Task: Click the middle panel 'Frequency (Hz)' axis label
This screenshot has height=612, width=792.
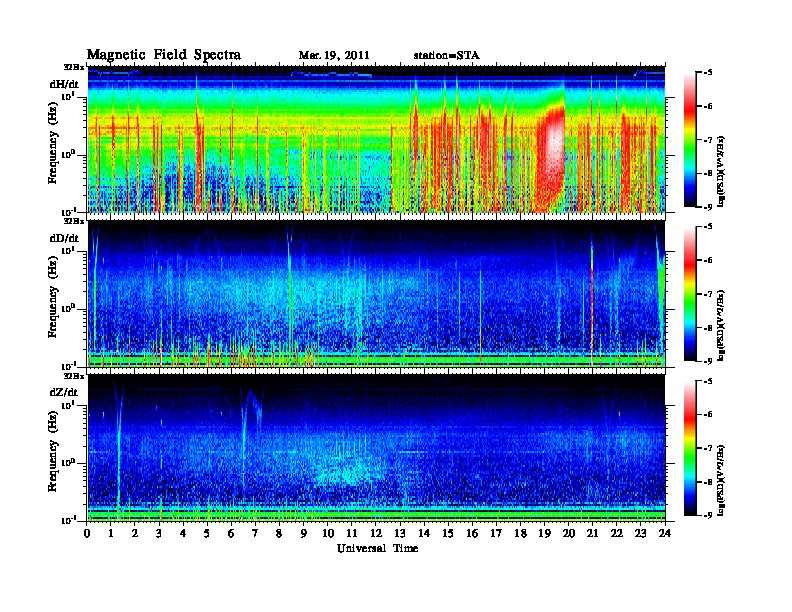Action: [x=52, y=297]
